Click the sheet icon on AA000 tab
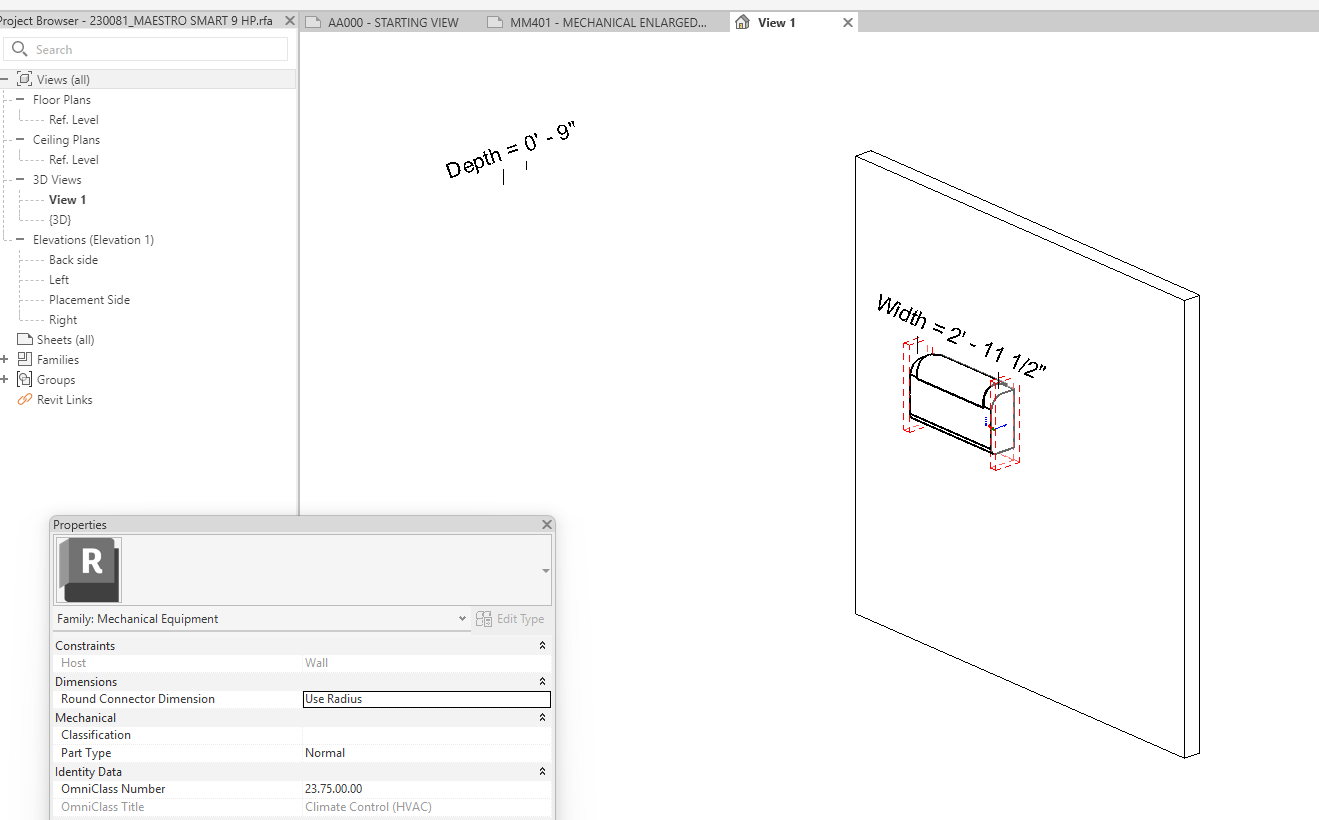This screenshot has width=1319, height=820. point(313,22)
